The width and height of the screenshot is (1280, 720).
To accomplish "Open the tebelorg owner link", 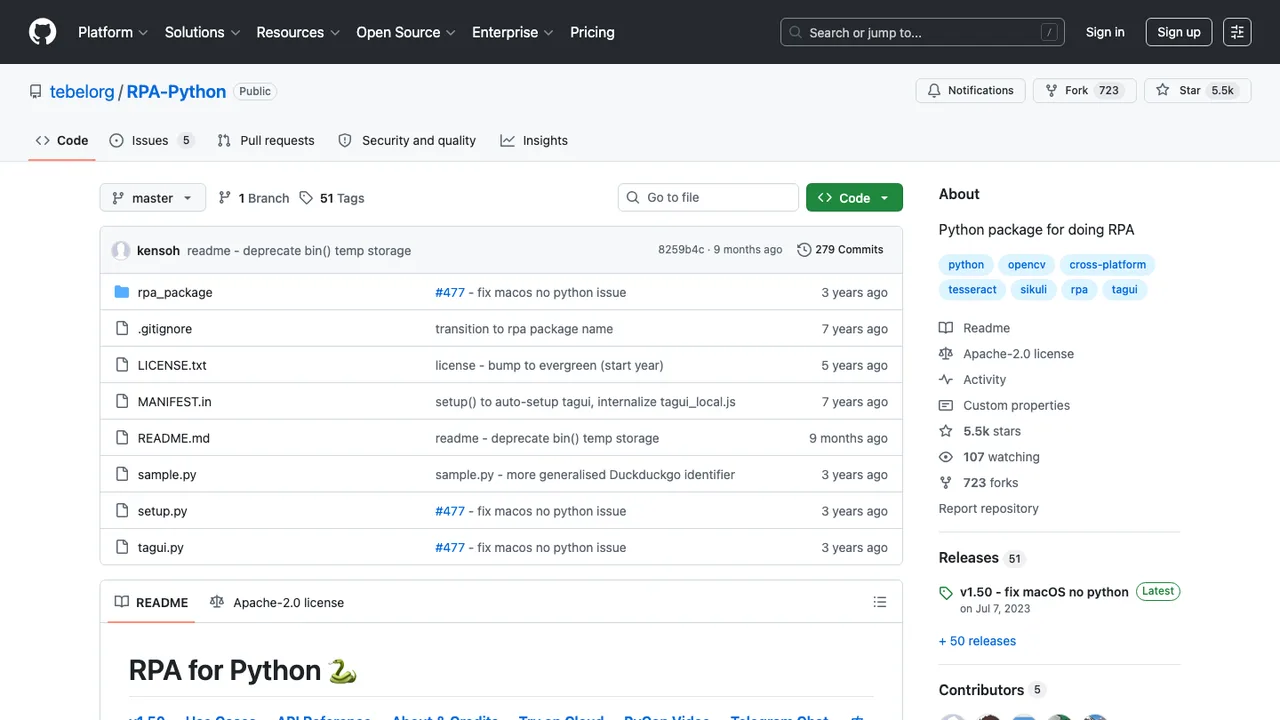I will click(x=82, y=91).
